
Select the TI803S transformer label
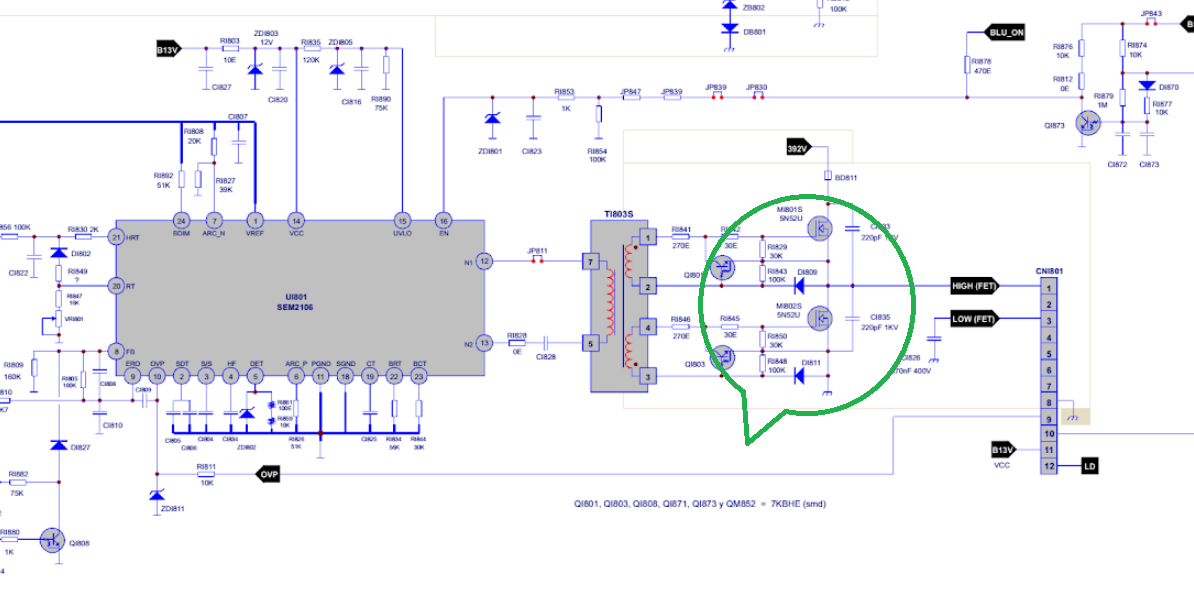[x=618, y=215]
